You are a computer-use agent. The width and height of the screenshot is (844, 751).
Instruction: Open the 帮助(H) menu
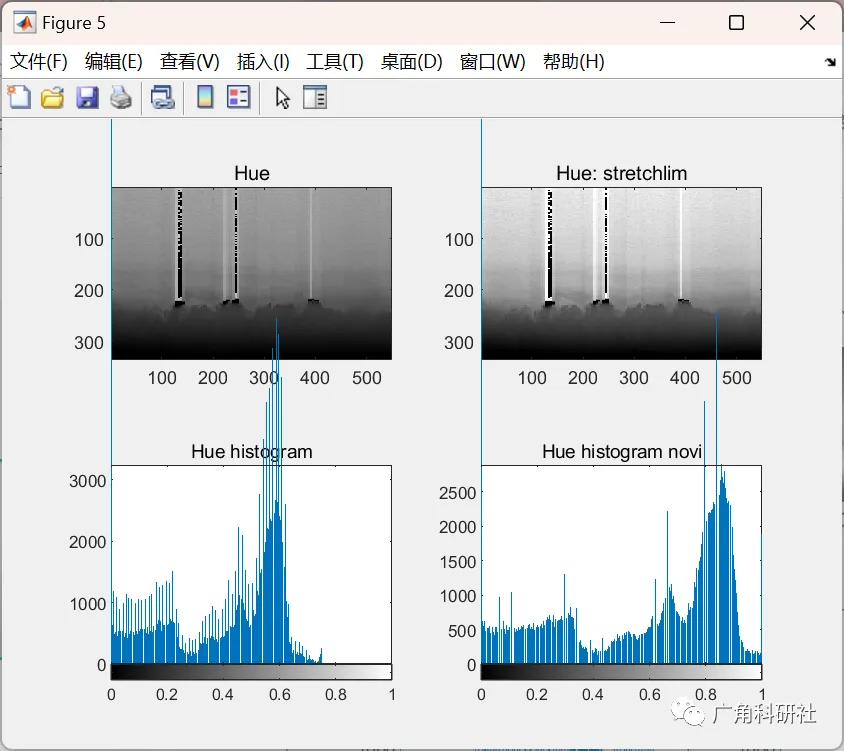pyautogui.click(x=574, y=61)
